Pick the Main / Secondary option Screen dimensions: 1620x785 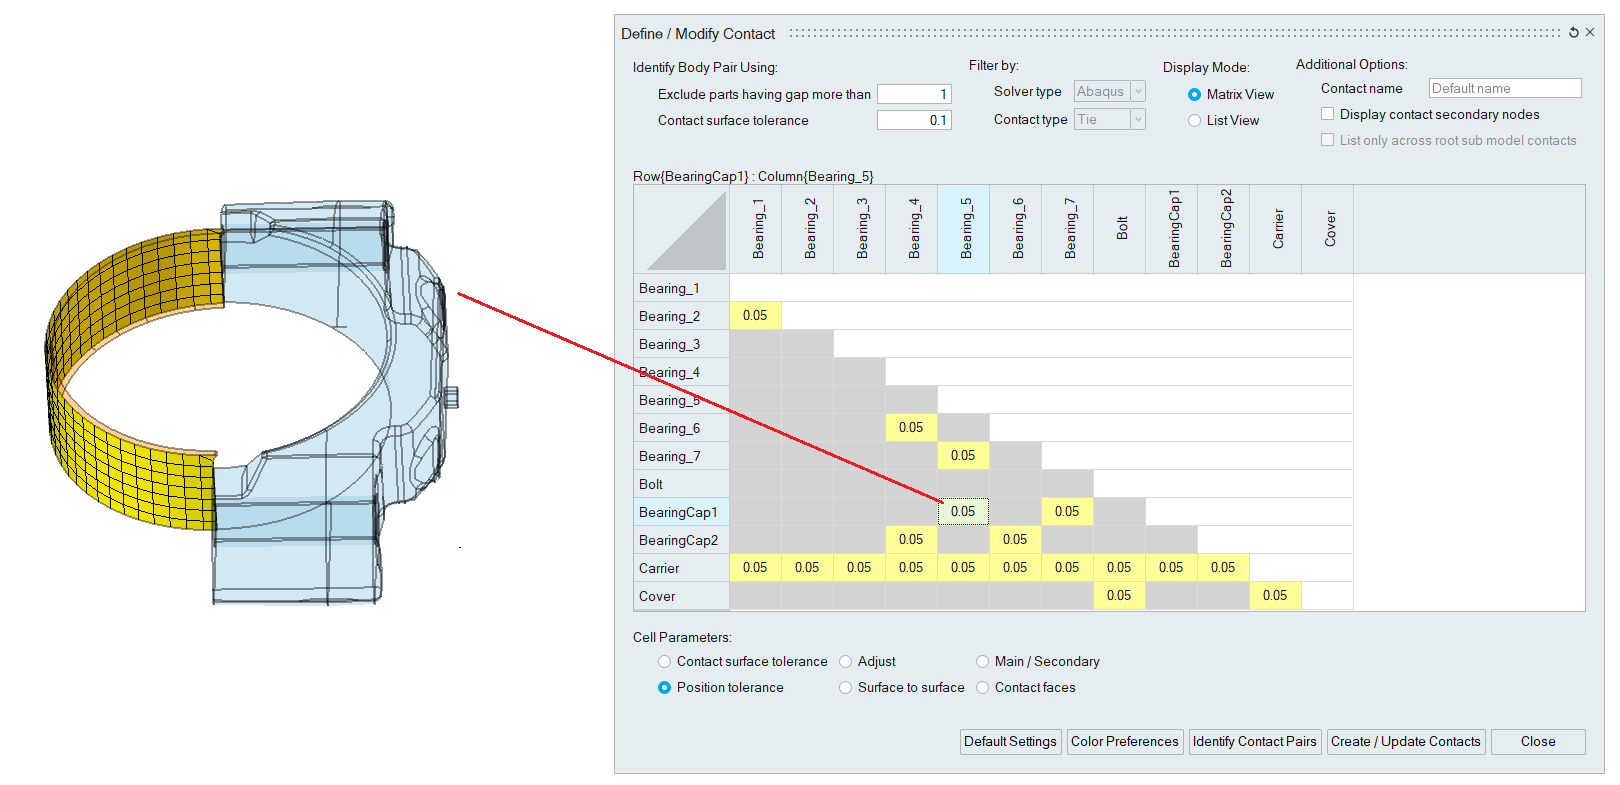[982, 662]
